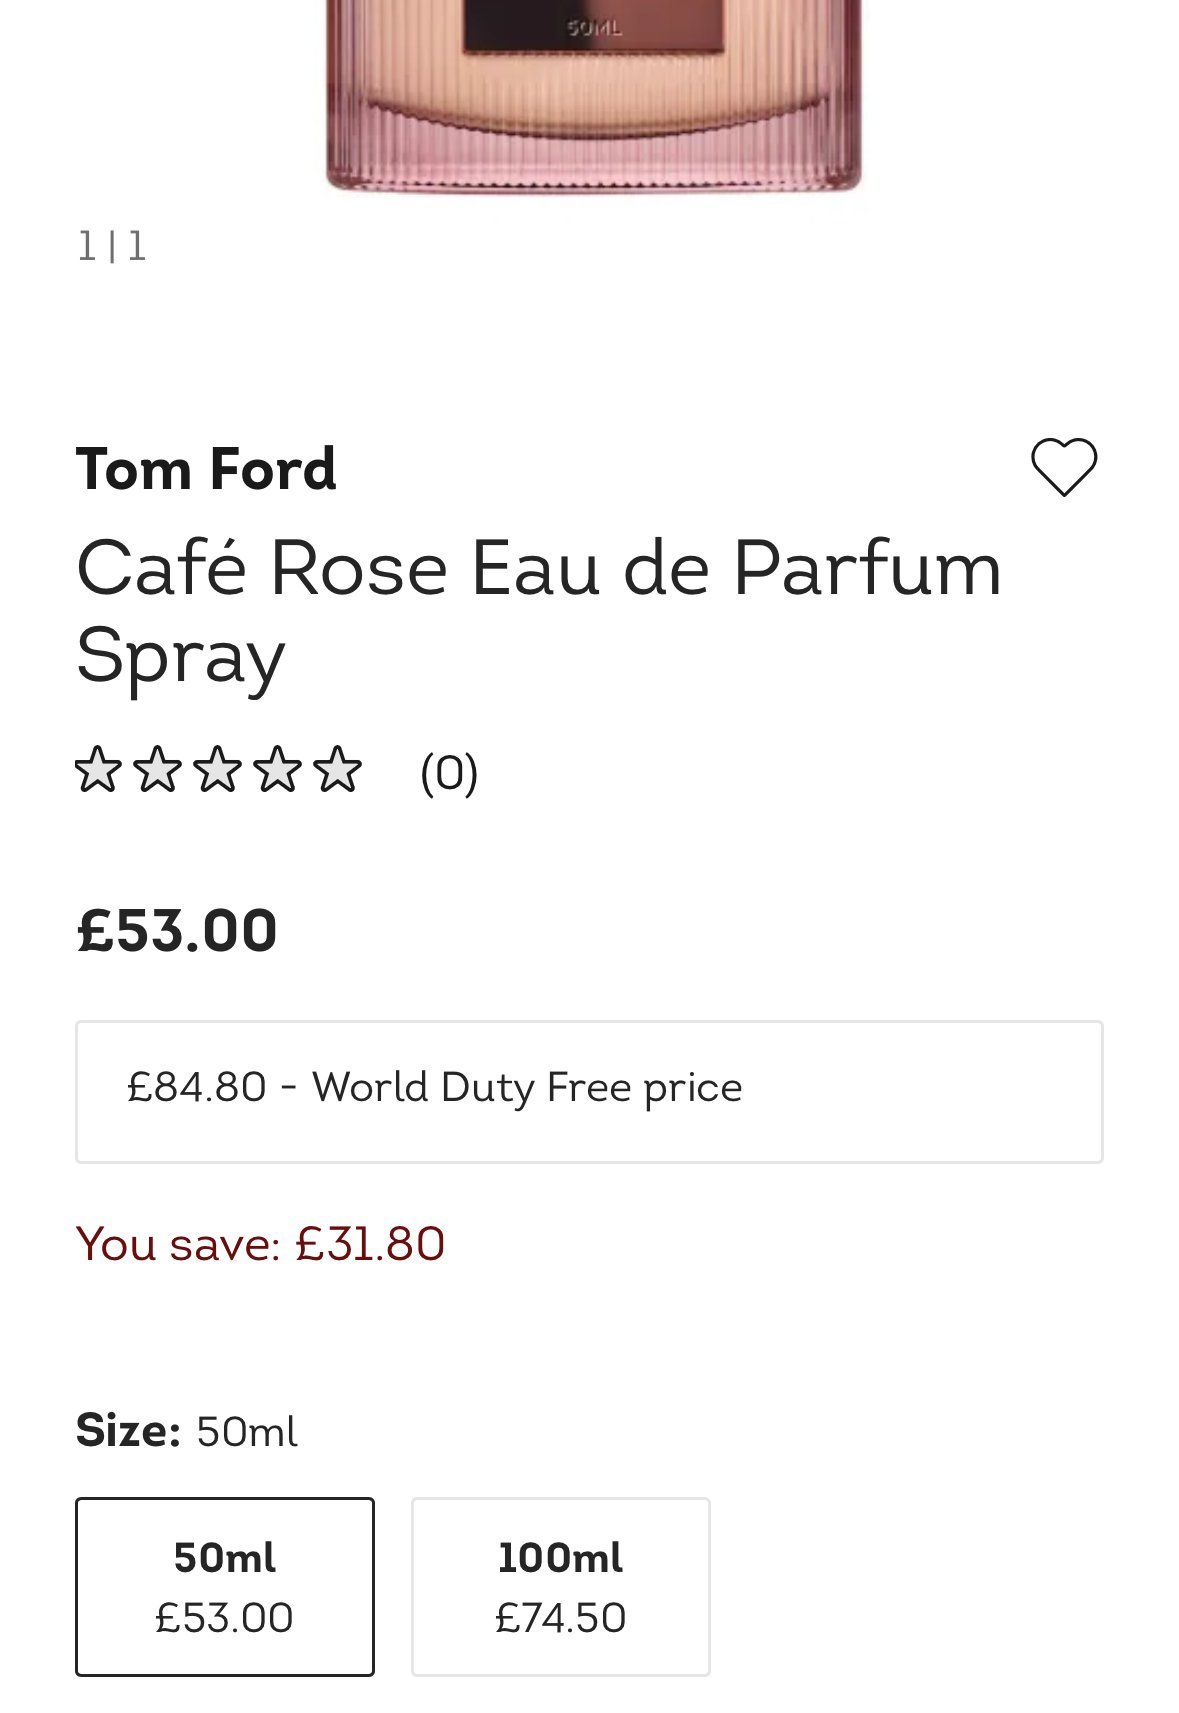Image resolution: width=1179 pixels, height=1713 pixels.
Task: Click the £84.80 price figure
Action: coord(197,1087)
